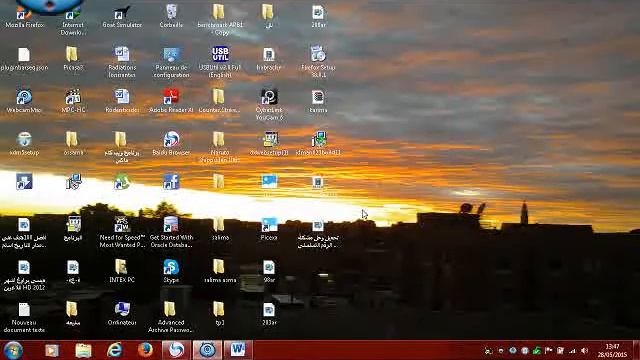Switch to Microsoft Word taskbar button
Image resolution: width=640 pixels, height=360 pixels.
238,350
